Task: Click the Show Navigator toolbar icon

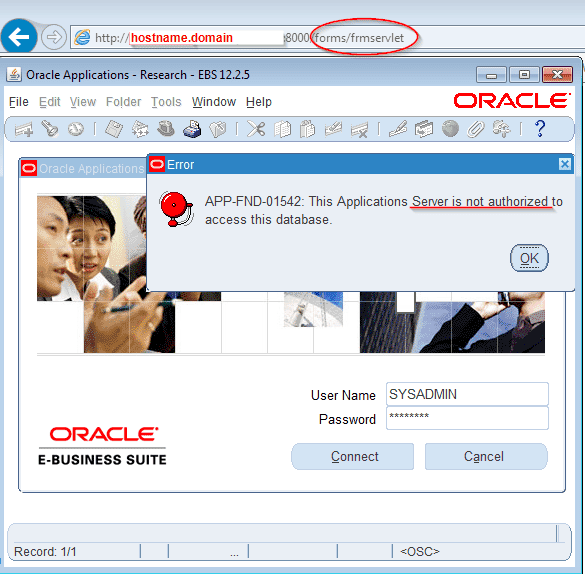Action: (x=76, y=129)
